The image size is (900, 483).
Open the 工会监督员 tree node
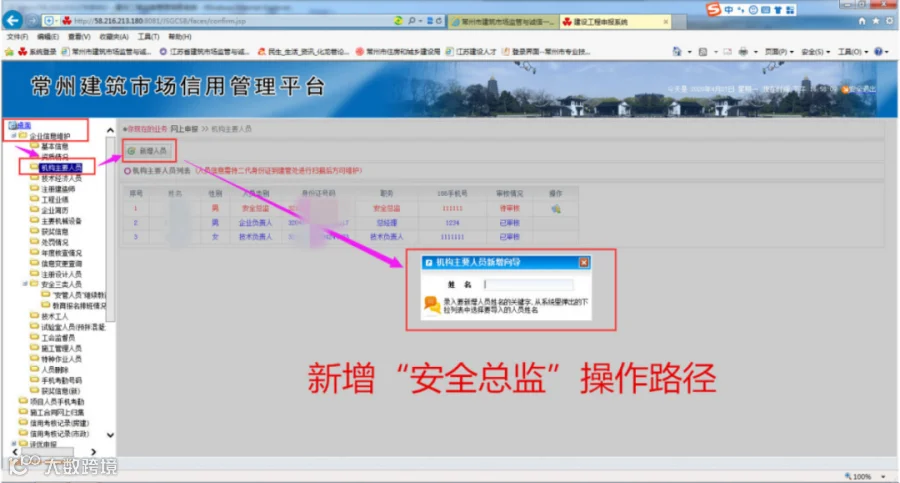click(58, 338)
